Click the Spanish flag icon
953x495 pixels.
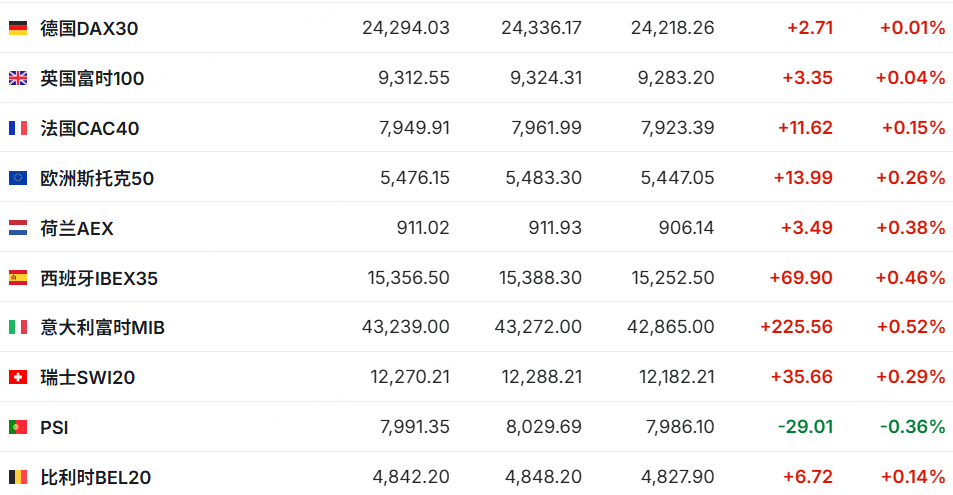click(18, 278)
